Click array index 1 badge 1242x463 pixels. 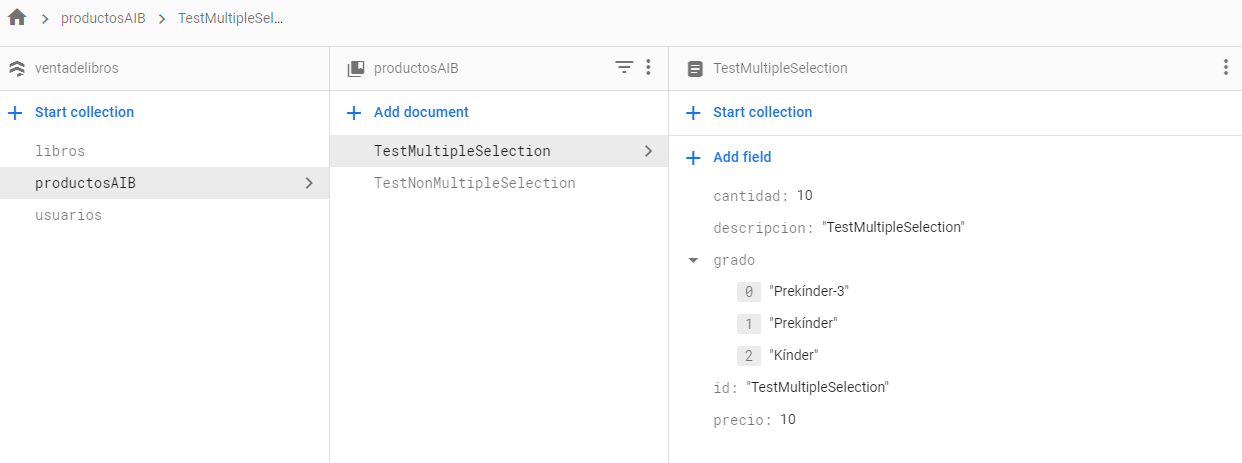click(x=749, y=324)
